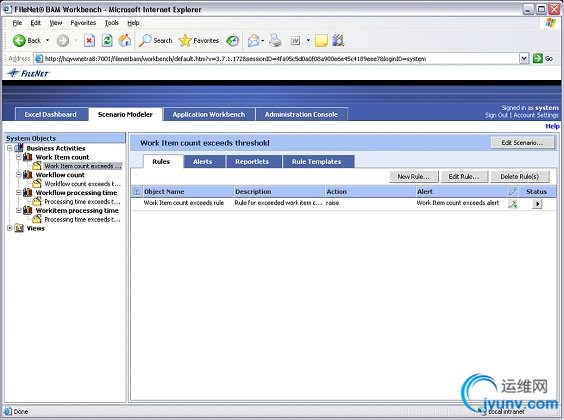Viewport: 564px width, 420px height.
Task: Click the browser Back button
Action: click(x=26, y=41)
